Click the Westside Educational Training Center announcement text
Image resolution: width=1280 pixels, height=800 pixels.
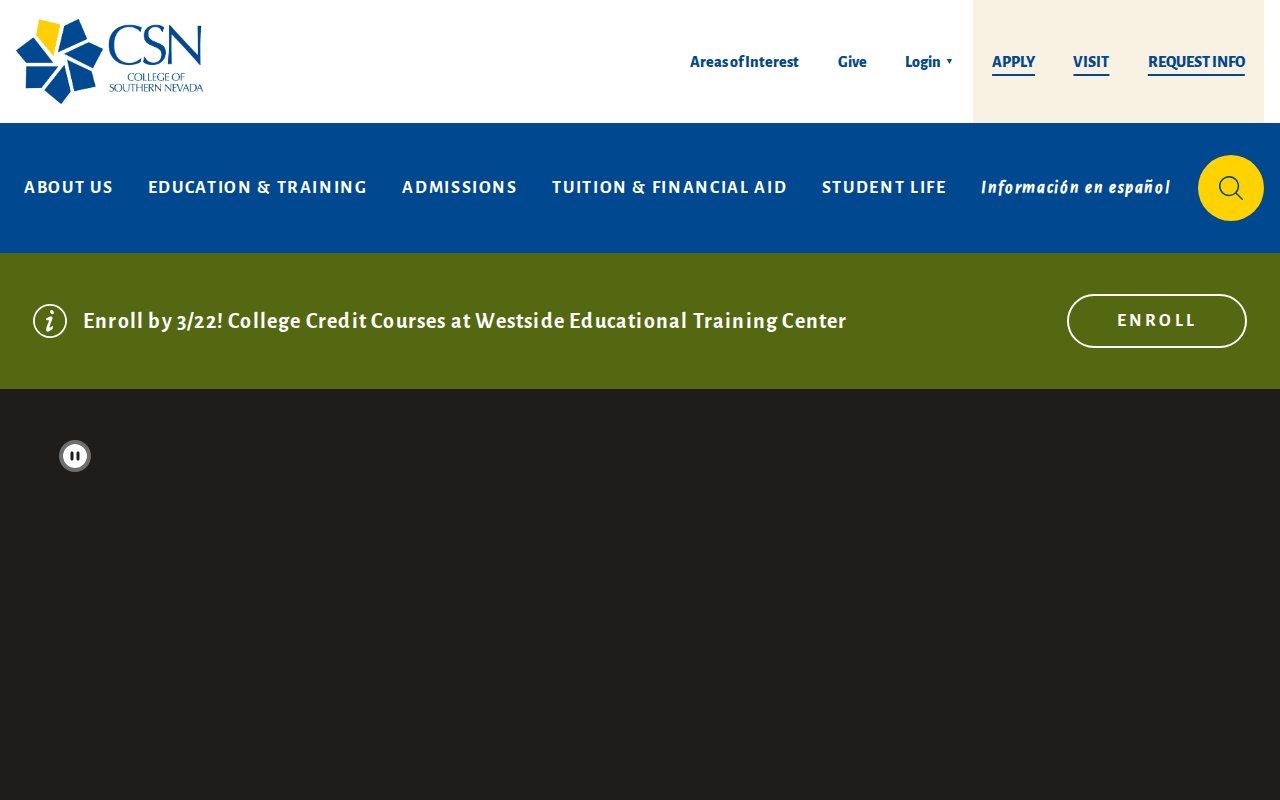(464, 321)
